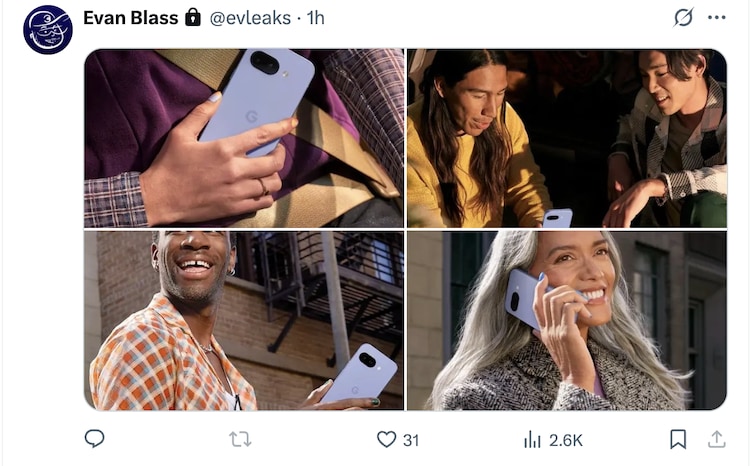
Task: Open the three-dot more options menu
Action: [x=717, y=18]
